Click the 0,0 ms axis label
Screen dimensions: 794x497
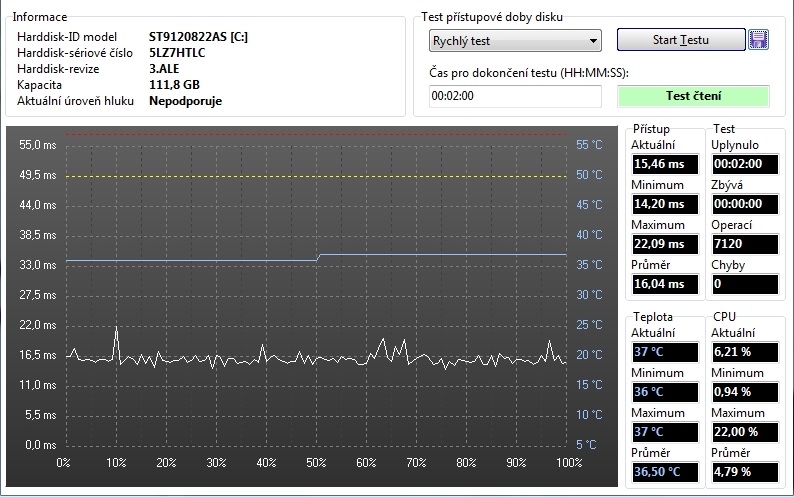(41, 445)
